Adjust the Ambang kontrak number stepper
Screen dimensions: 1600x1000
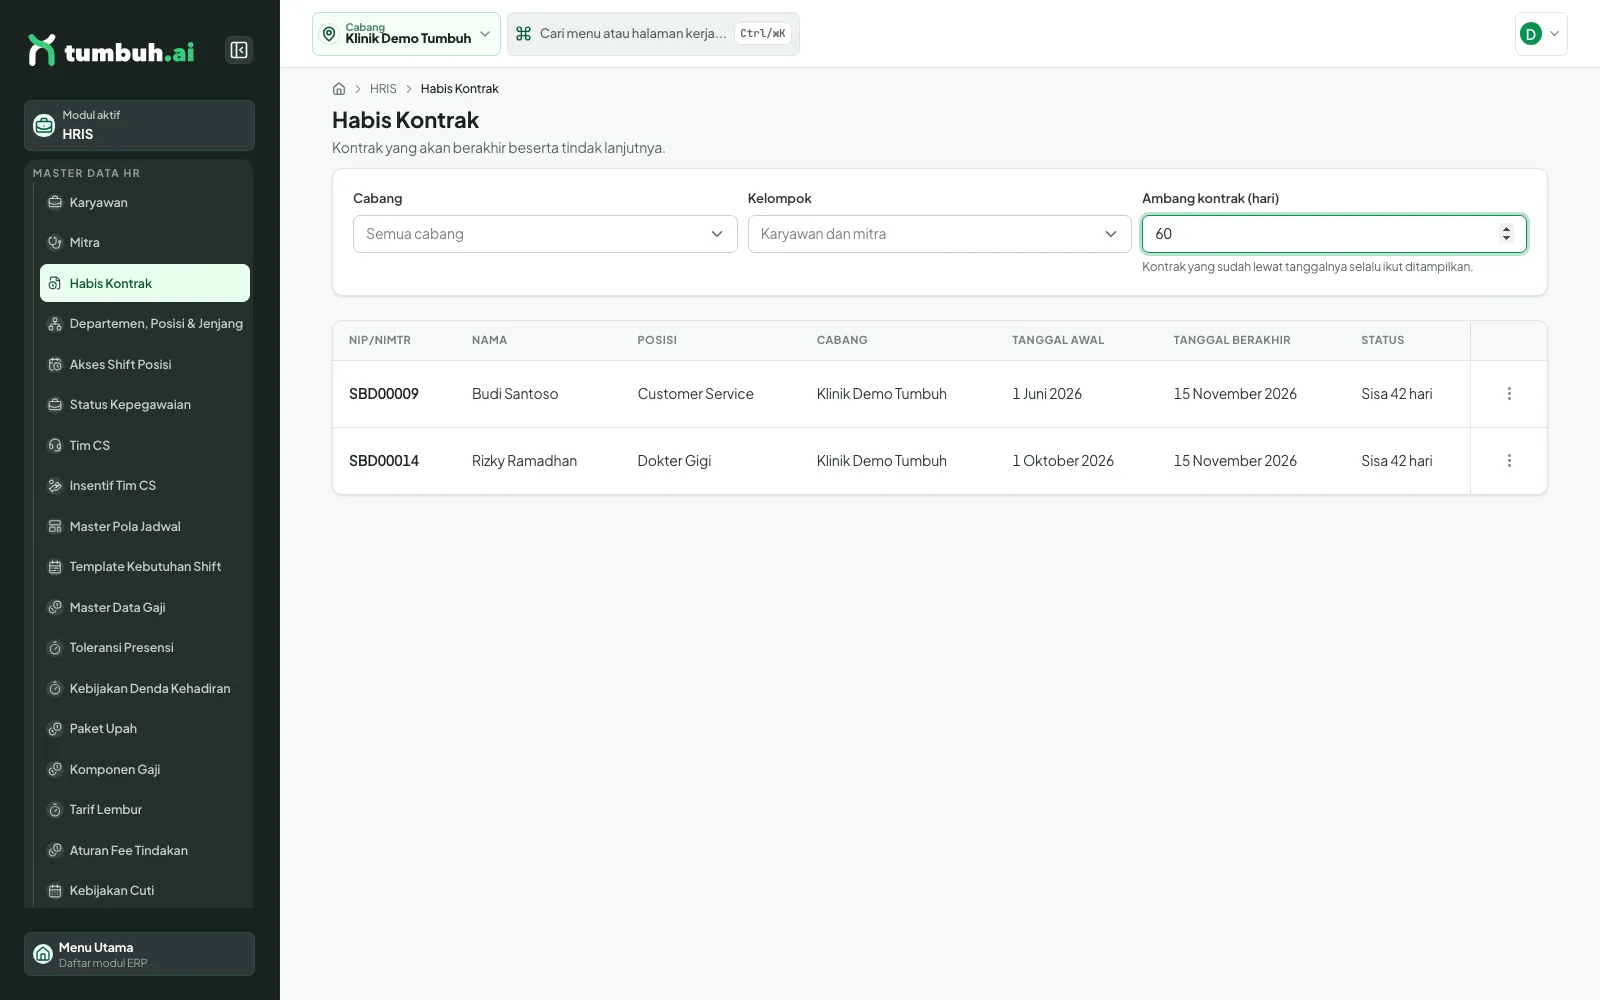[1506, 234]
